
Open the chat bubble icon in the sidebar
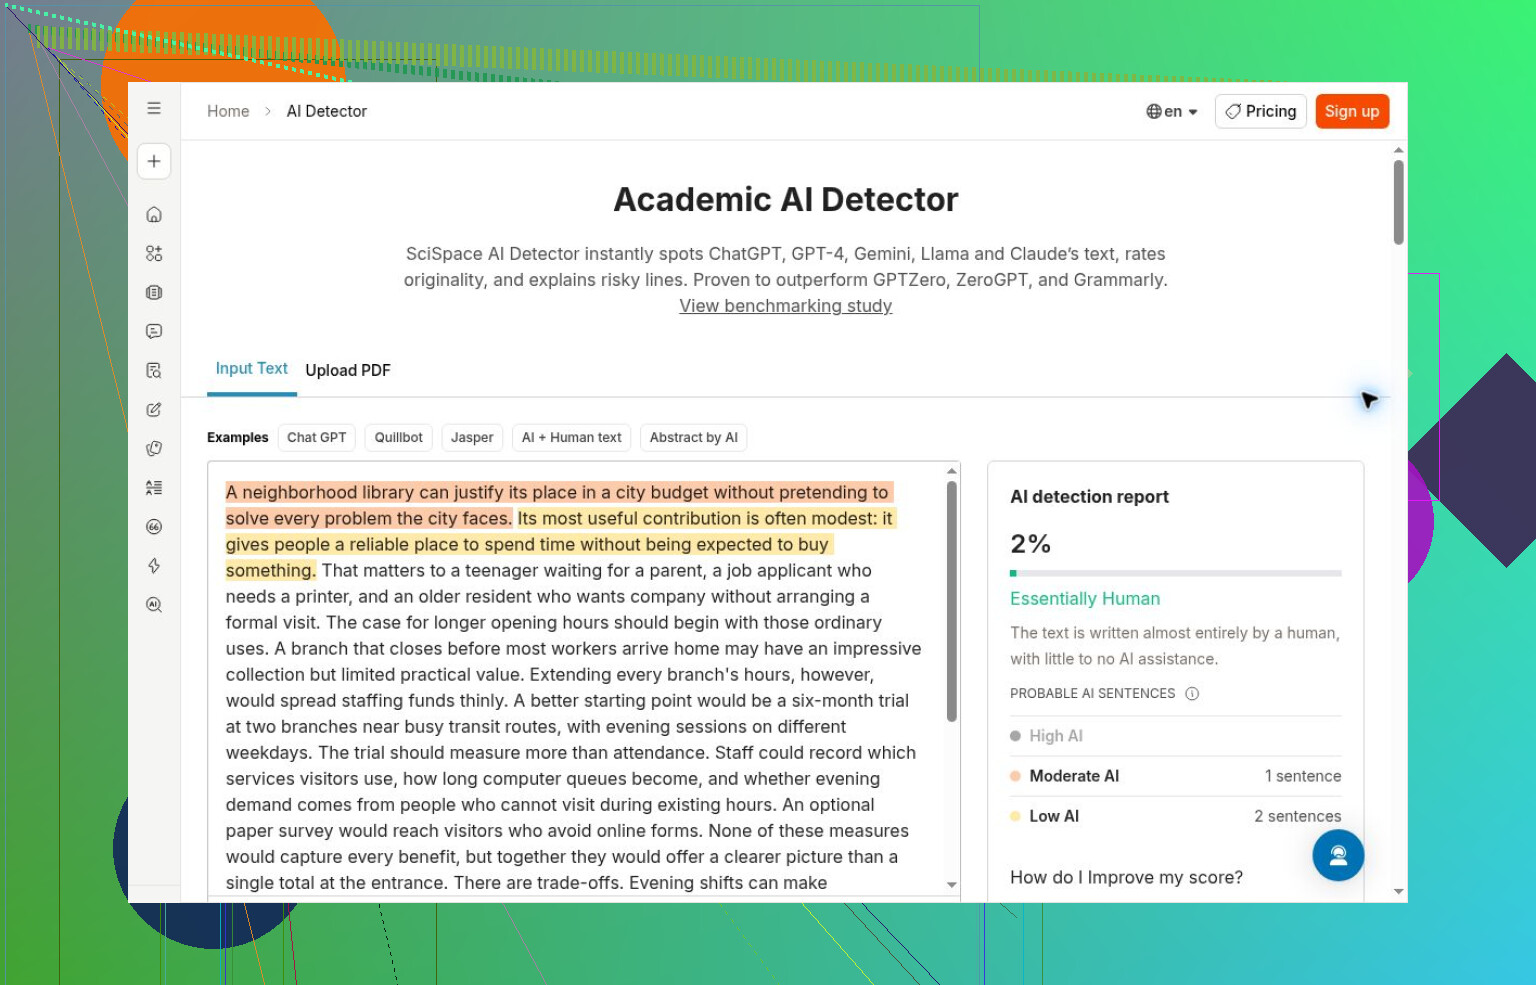[154, 331]
